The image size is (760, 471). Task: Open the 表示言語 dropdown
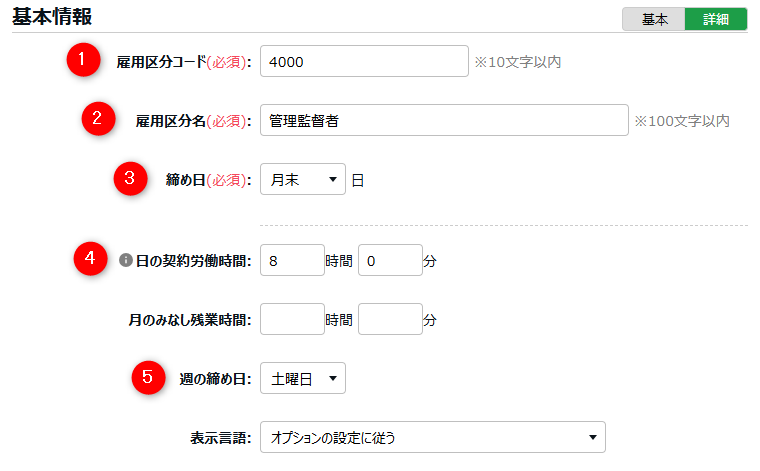[432, 437]
